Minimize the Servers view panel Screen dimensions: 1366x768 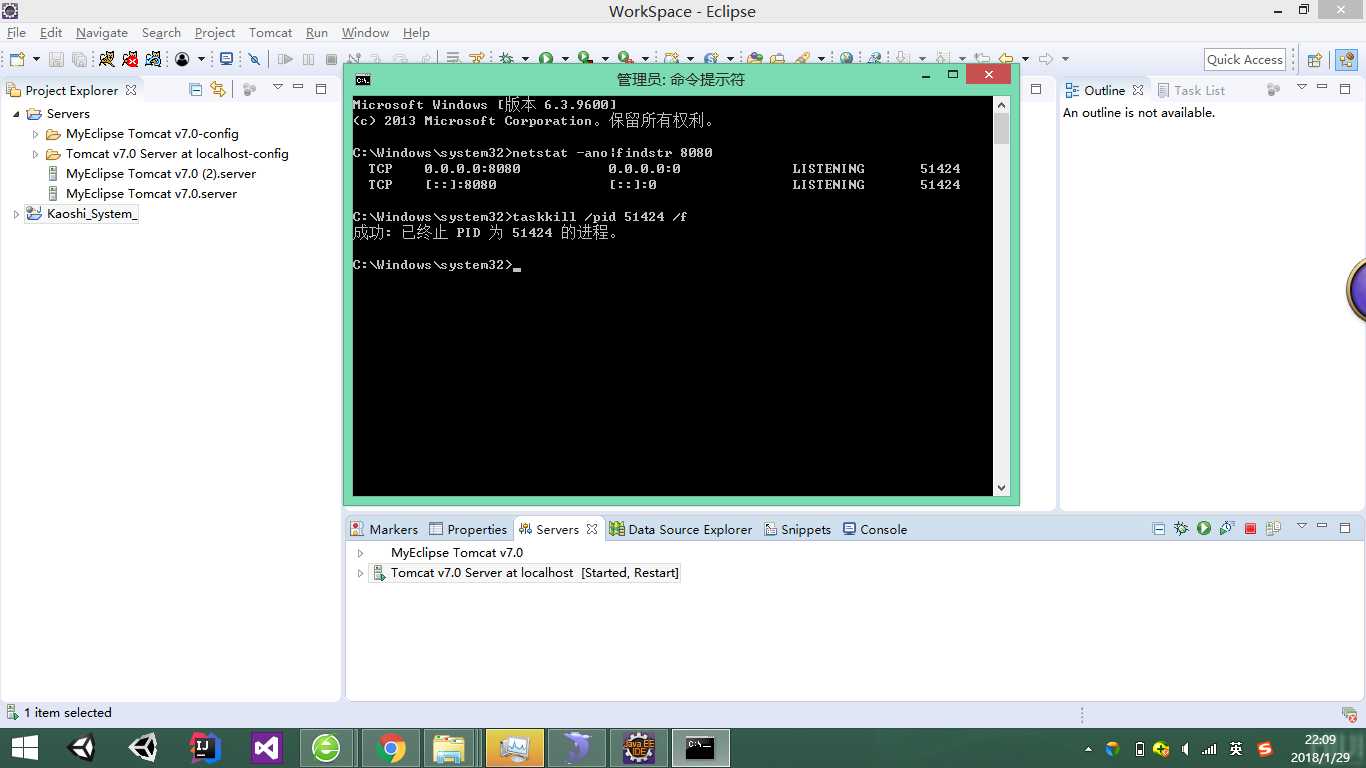click(1322, 526)
